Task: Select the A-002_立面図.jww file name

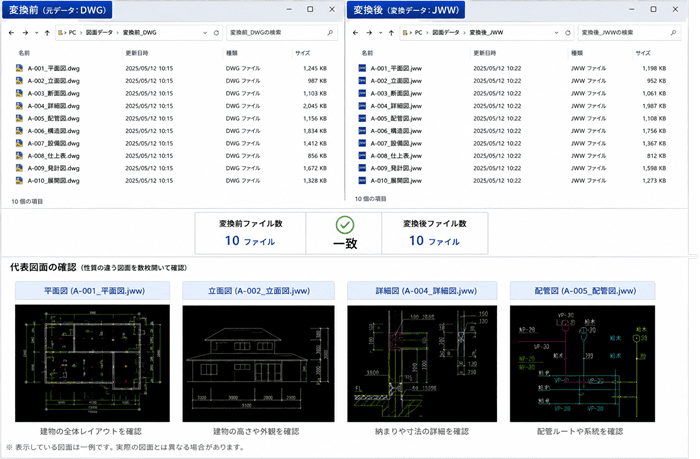Action: tap(396, 81)
